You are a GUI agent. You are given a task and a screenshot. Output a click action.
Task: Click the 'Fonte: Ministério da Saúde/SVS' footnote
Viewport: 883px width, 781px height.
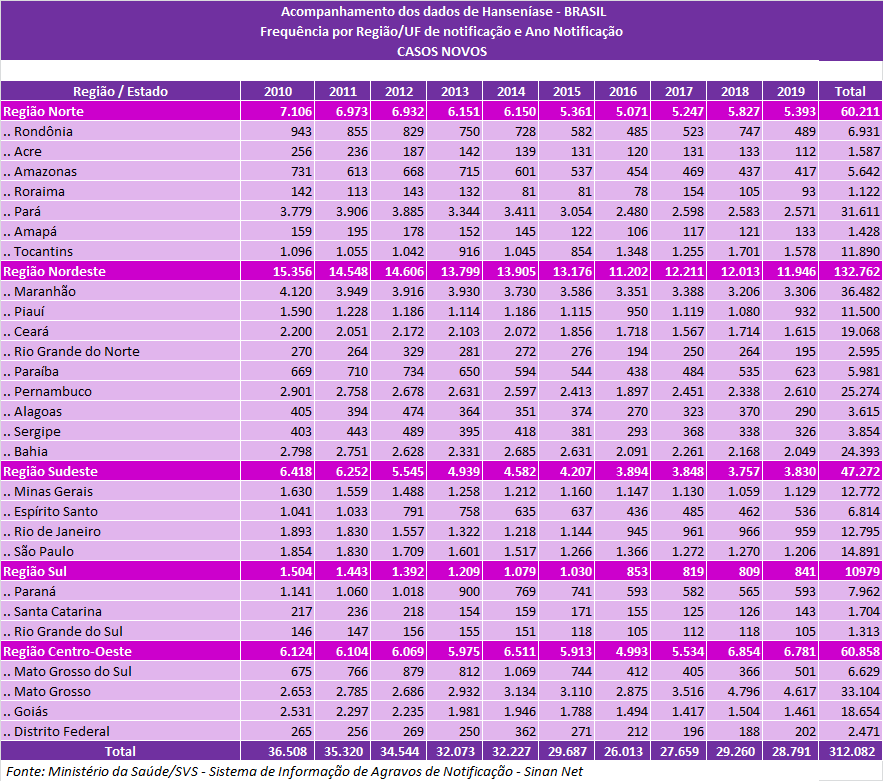pyautogui.click(x=295, y=771)
